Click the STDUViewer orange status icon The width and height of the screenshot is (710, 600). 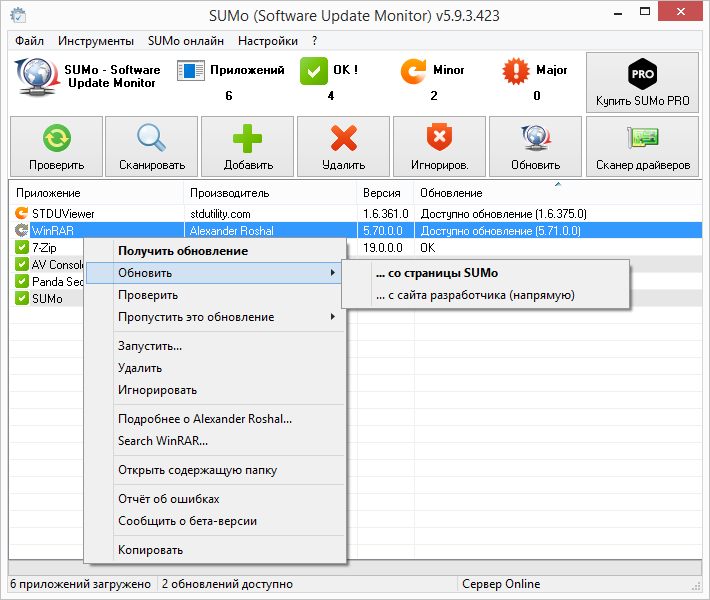(x=21, y=213)
